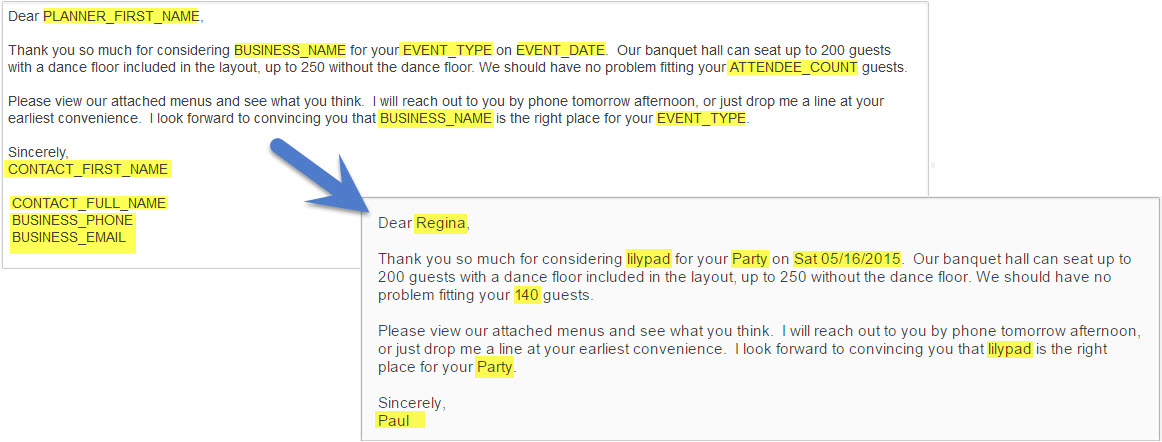Click the ATTENDEE_COUNT placeholder
This screenshot has height=442, width=1162.
click(794, 67)
